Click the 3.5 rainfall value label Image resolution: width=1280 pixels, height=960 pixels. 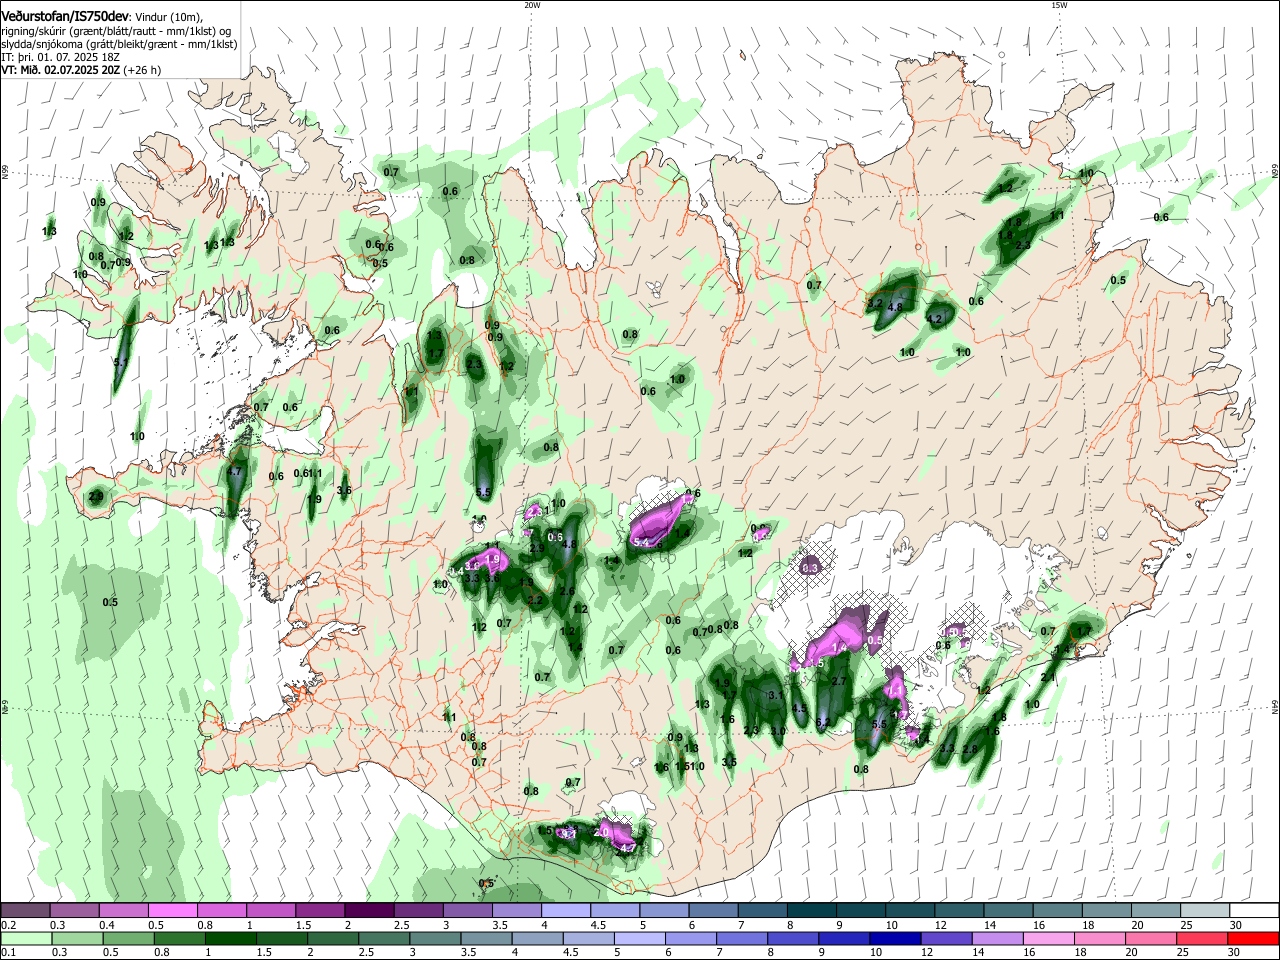tap(729, 762)
